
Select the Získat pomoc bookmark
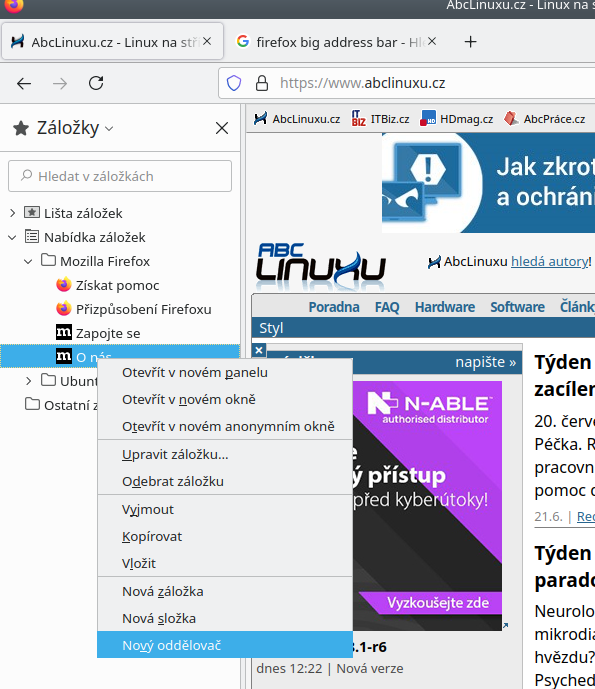coord(117,285)
